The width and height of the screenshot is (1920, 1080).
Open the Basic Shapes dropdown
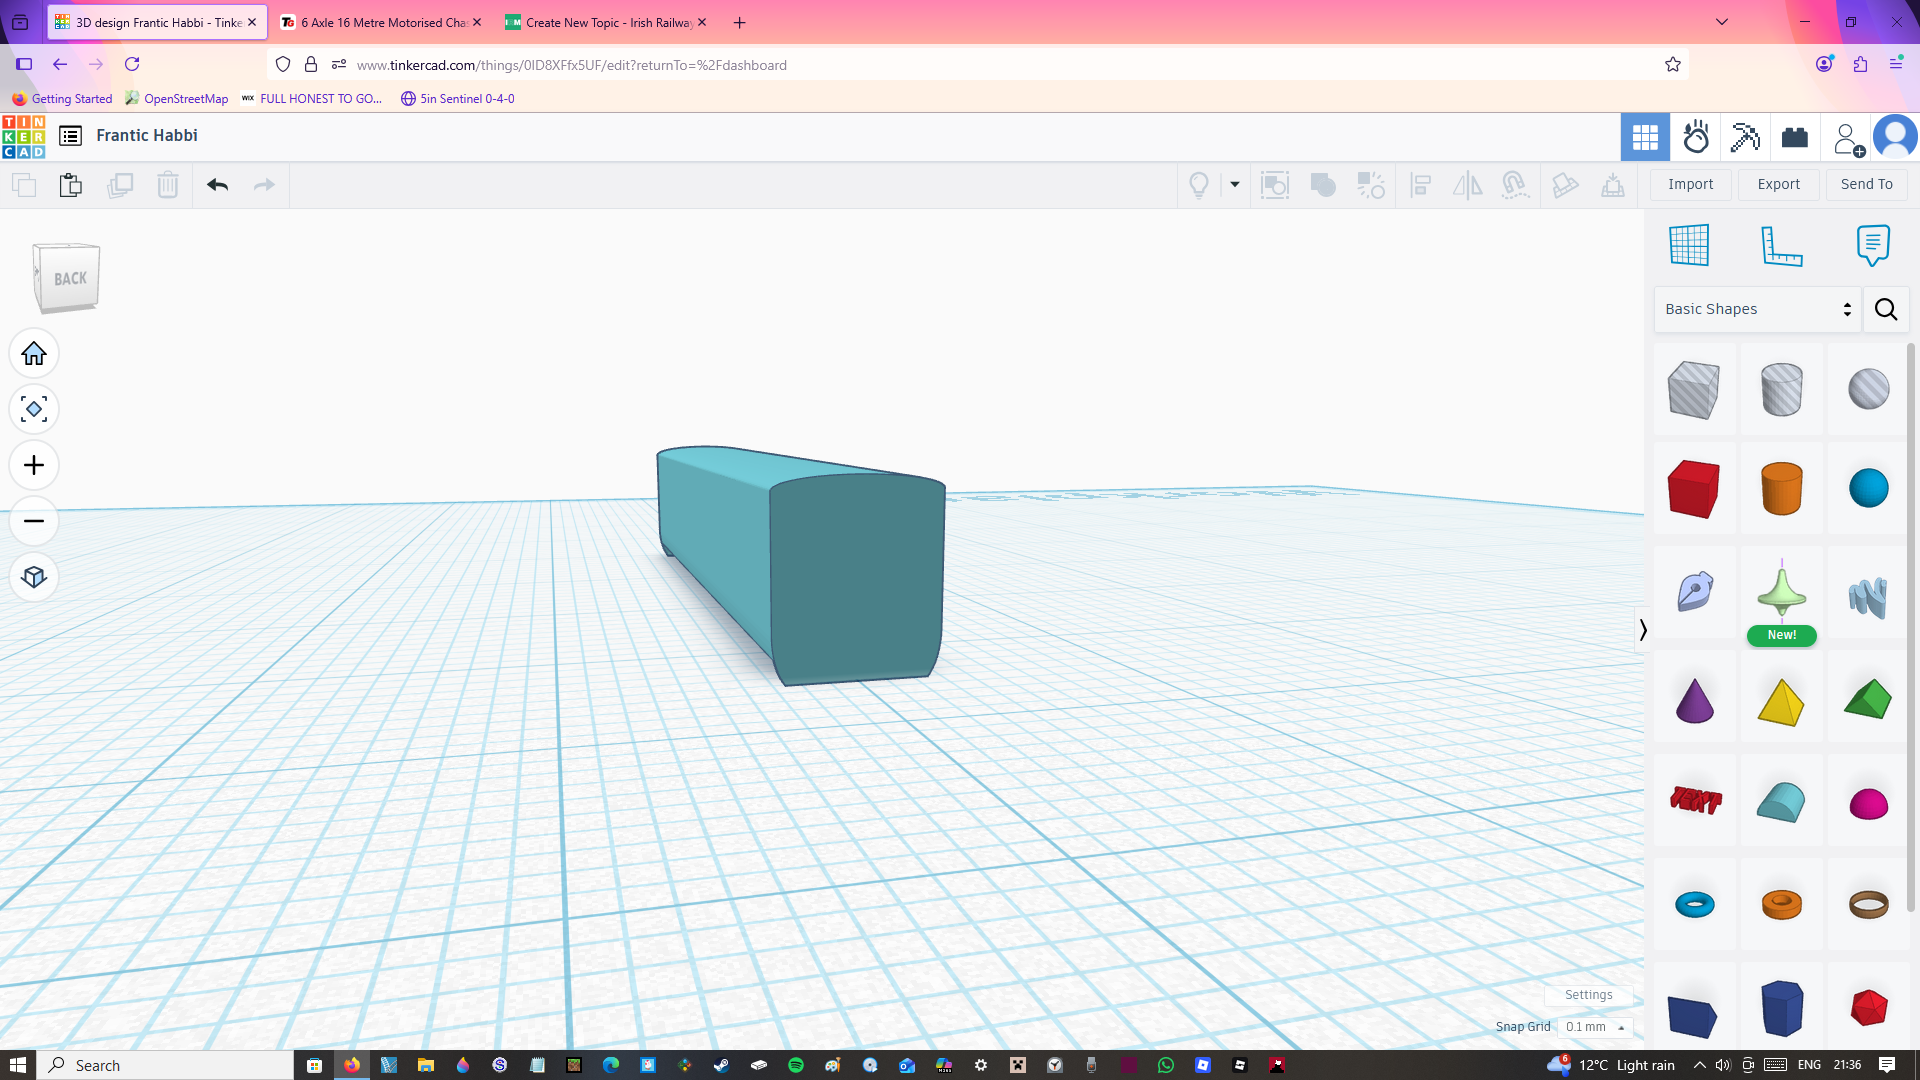[1757, 309]
